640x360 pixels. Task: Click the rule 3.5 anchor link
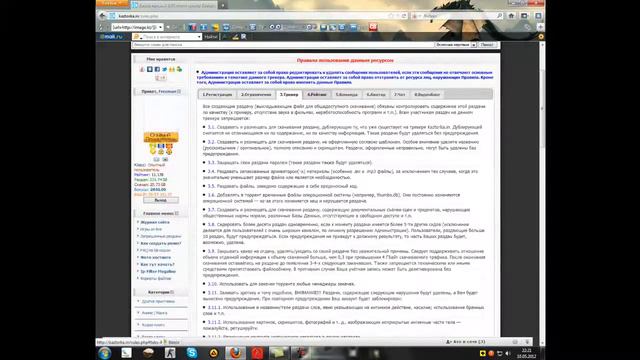[211, 186]
